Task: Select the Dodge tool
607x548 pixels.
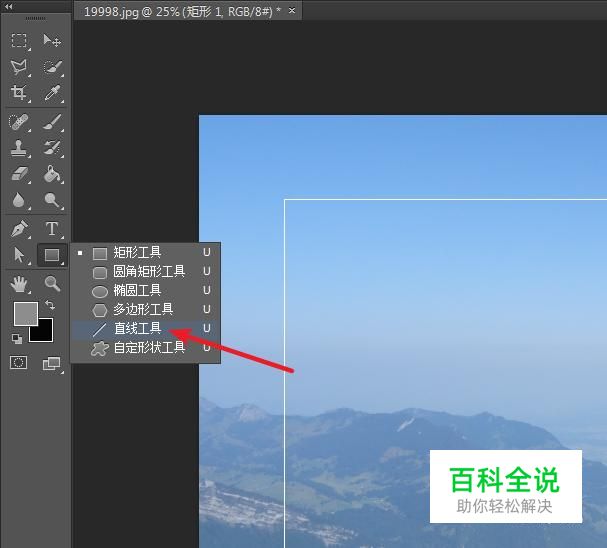Action: tap(51, 200)
